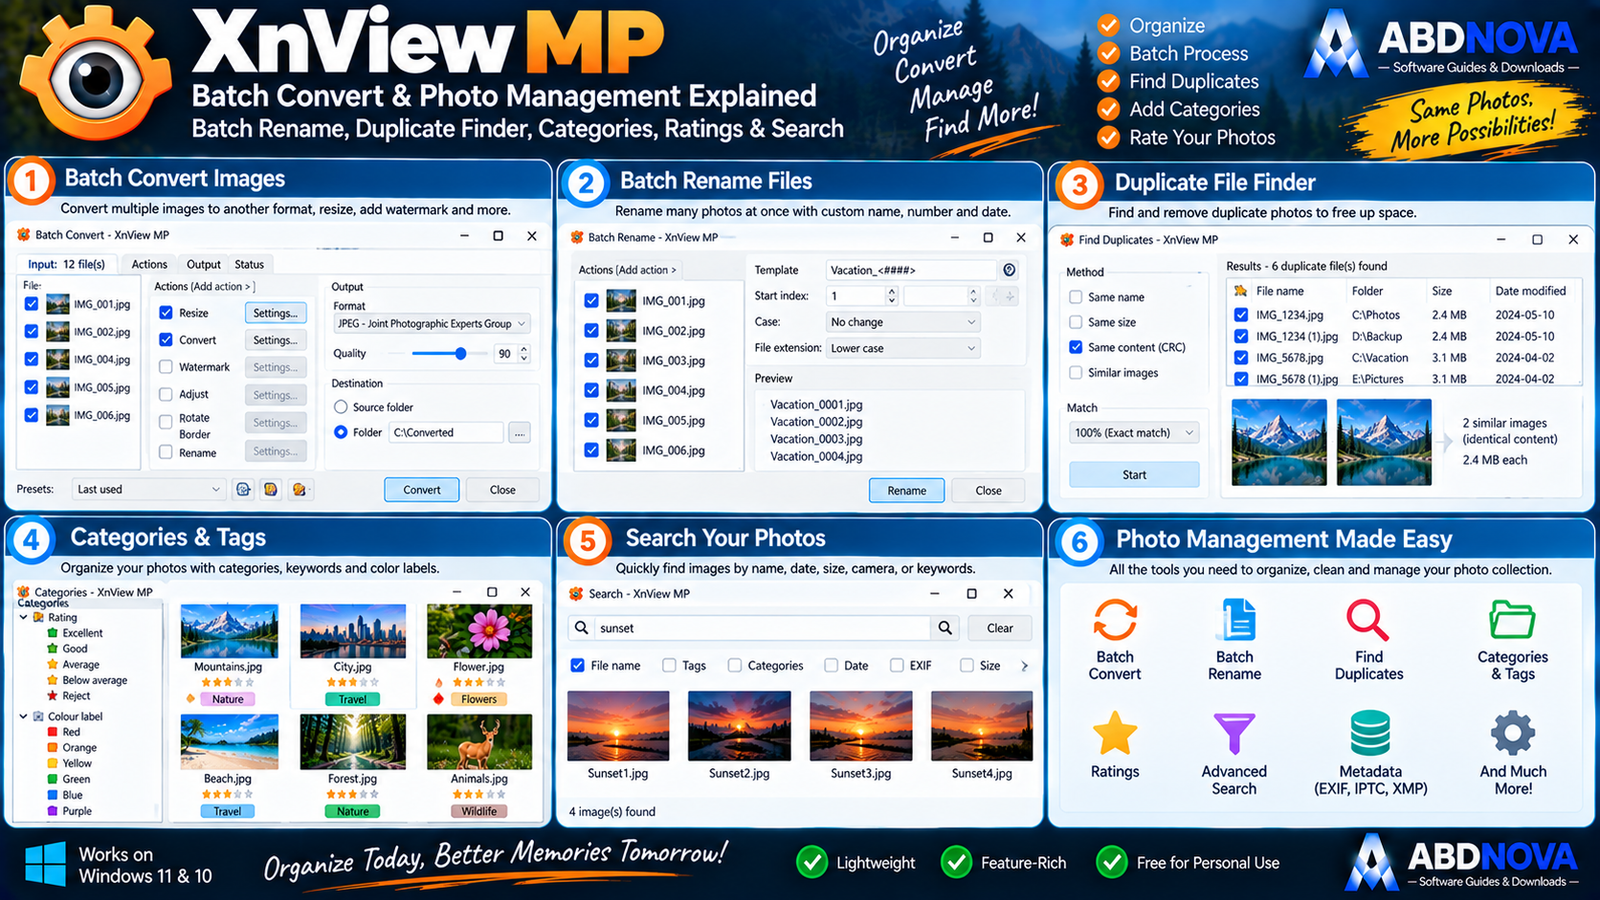Open the Actions (Add action >) menu in Batch Rename
Viewport: 1600px width, 900px height.
pyautogui.click(x=627, y=270)
